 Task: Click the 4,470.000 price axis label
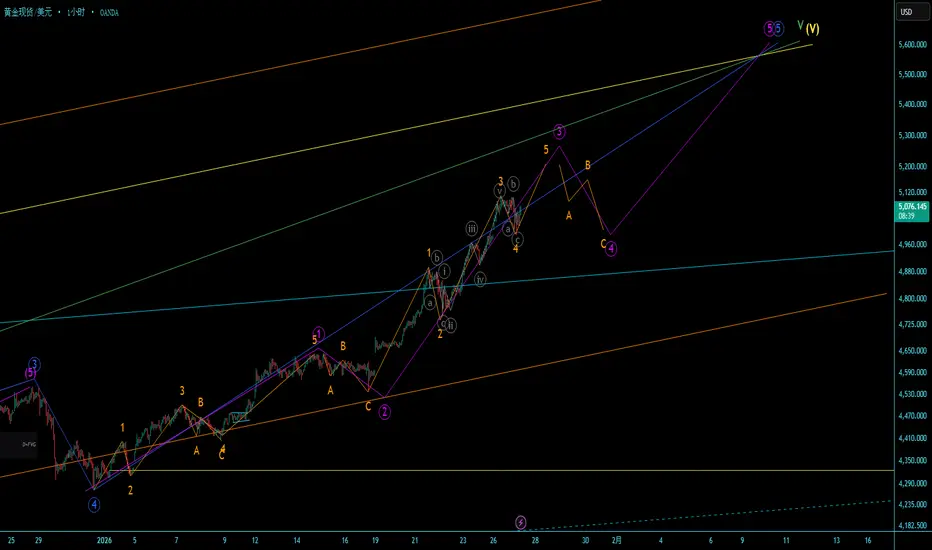[x=912, y=416]
